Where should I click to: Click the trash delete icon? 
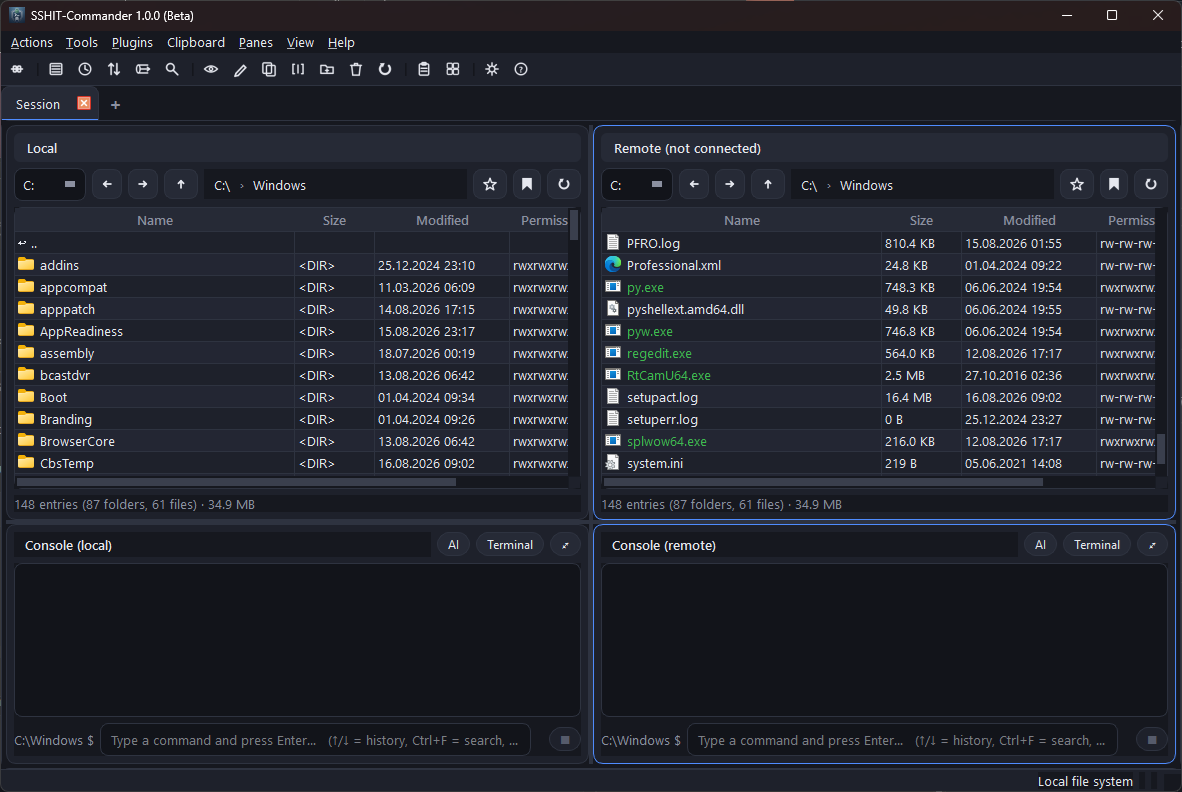pos(356,69)
